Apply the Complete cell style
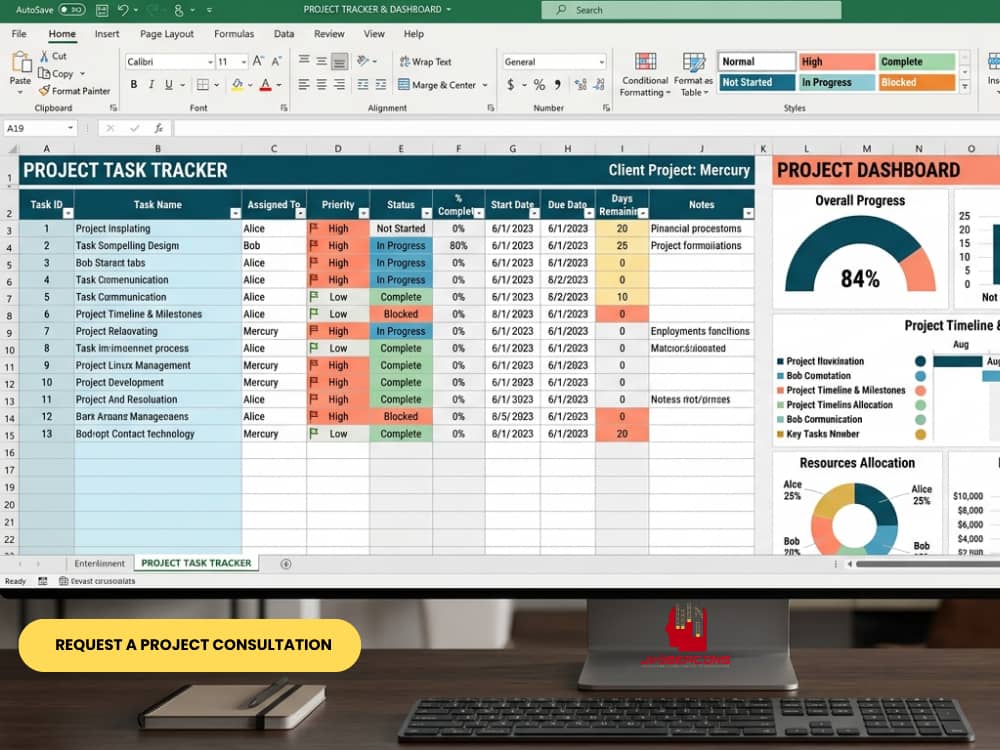Screen dimensions: 1000x750 point(916,61)
